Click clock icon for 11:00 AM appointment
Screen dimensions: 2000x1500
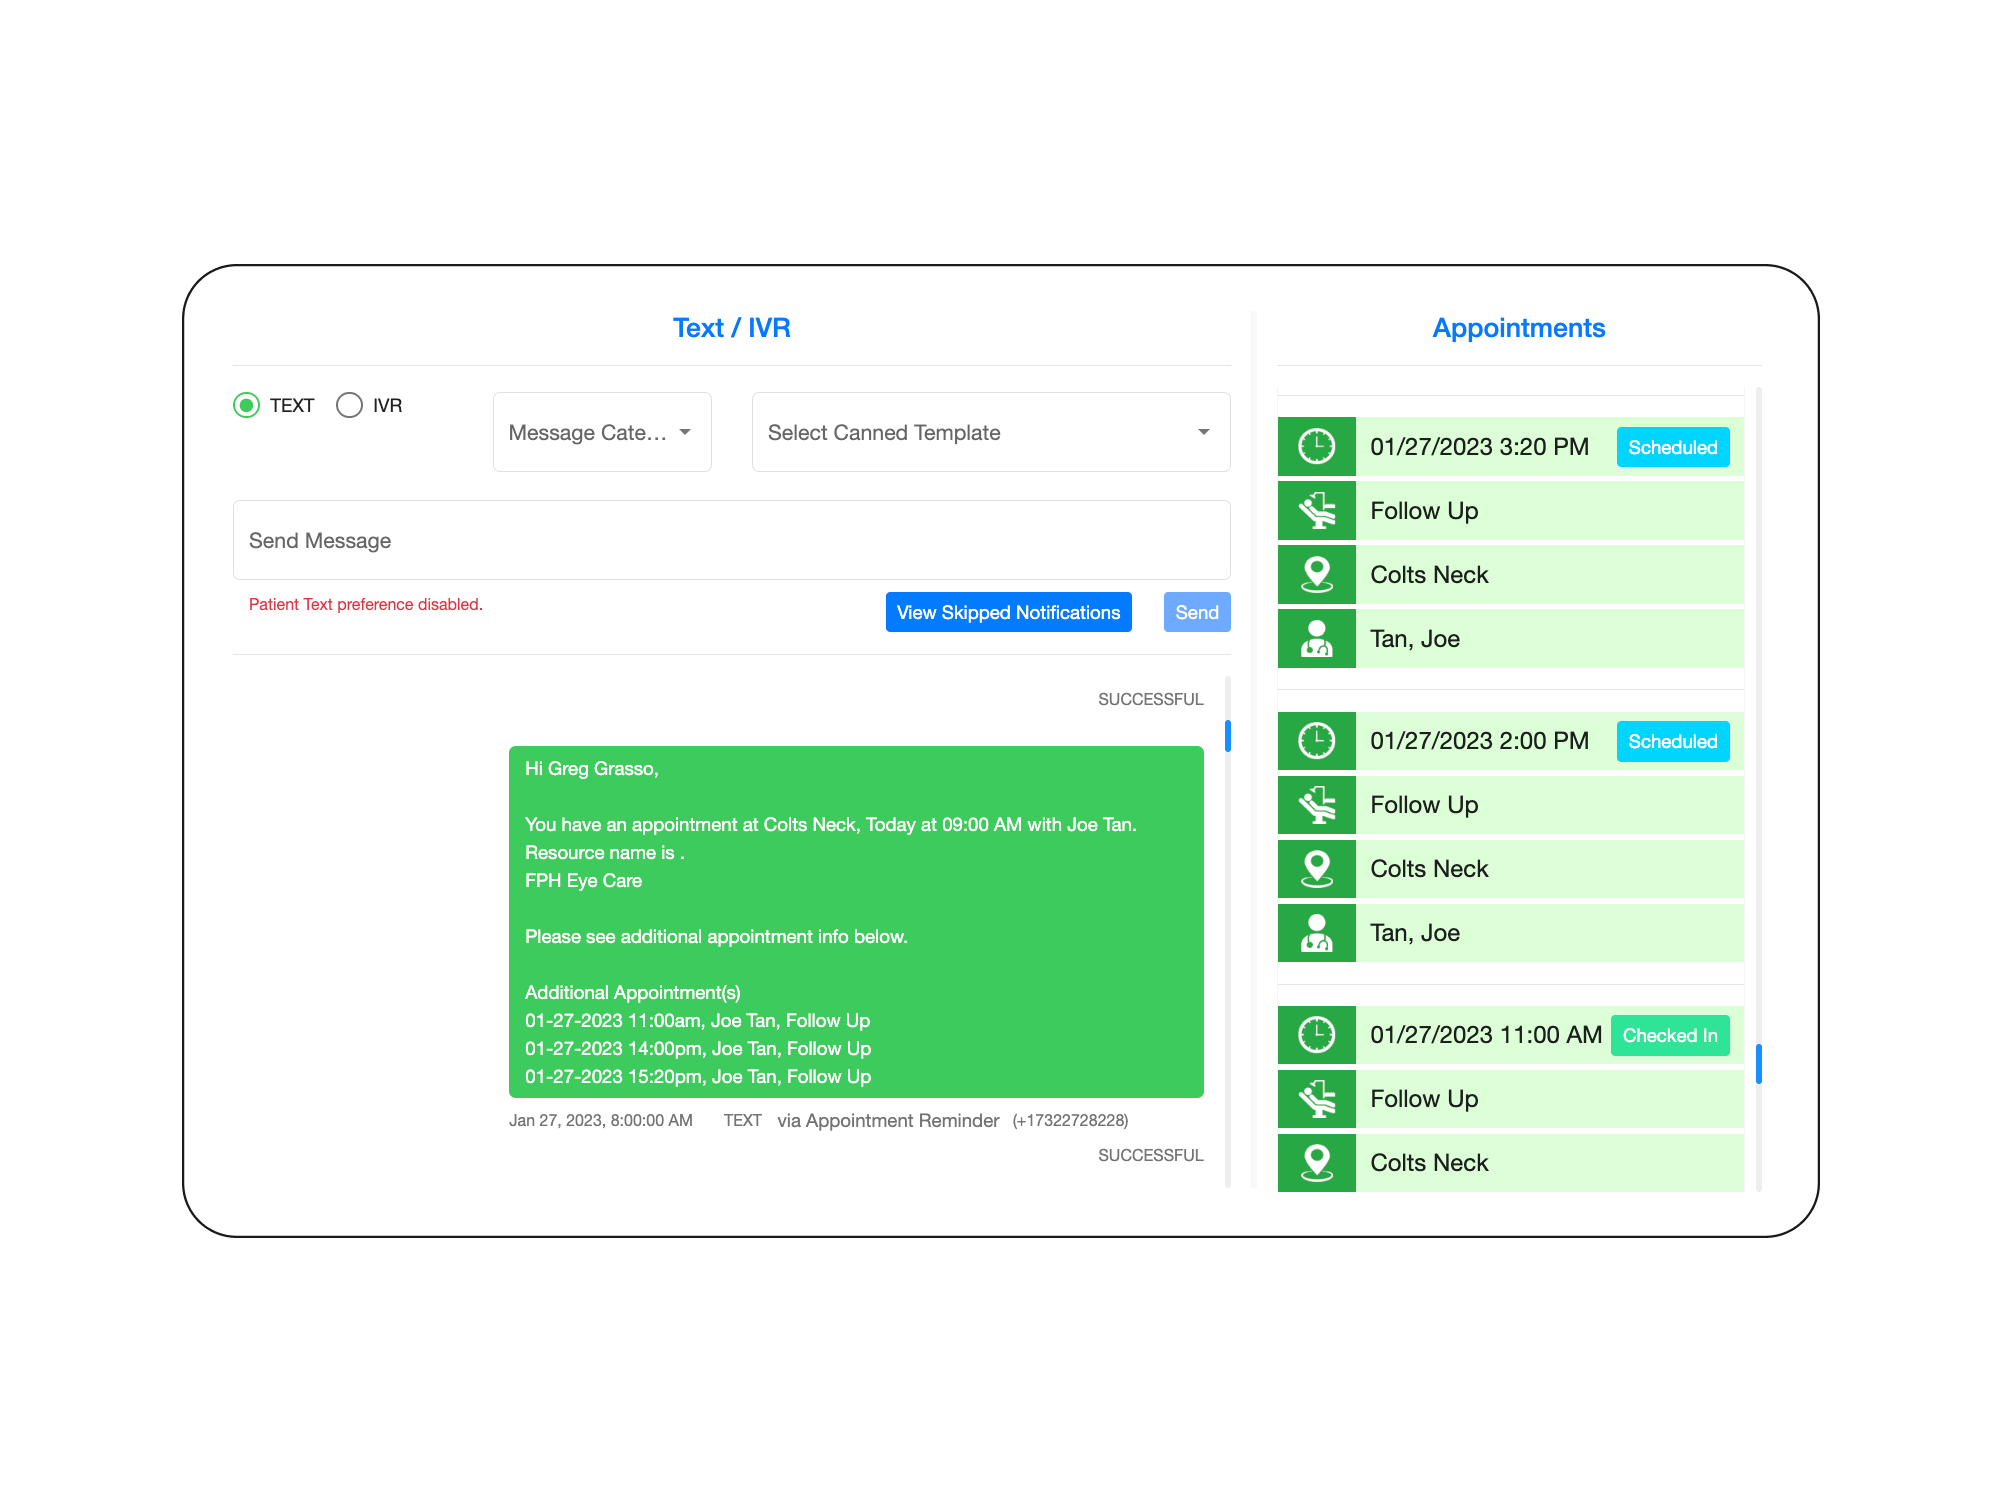[1316, 1034]
